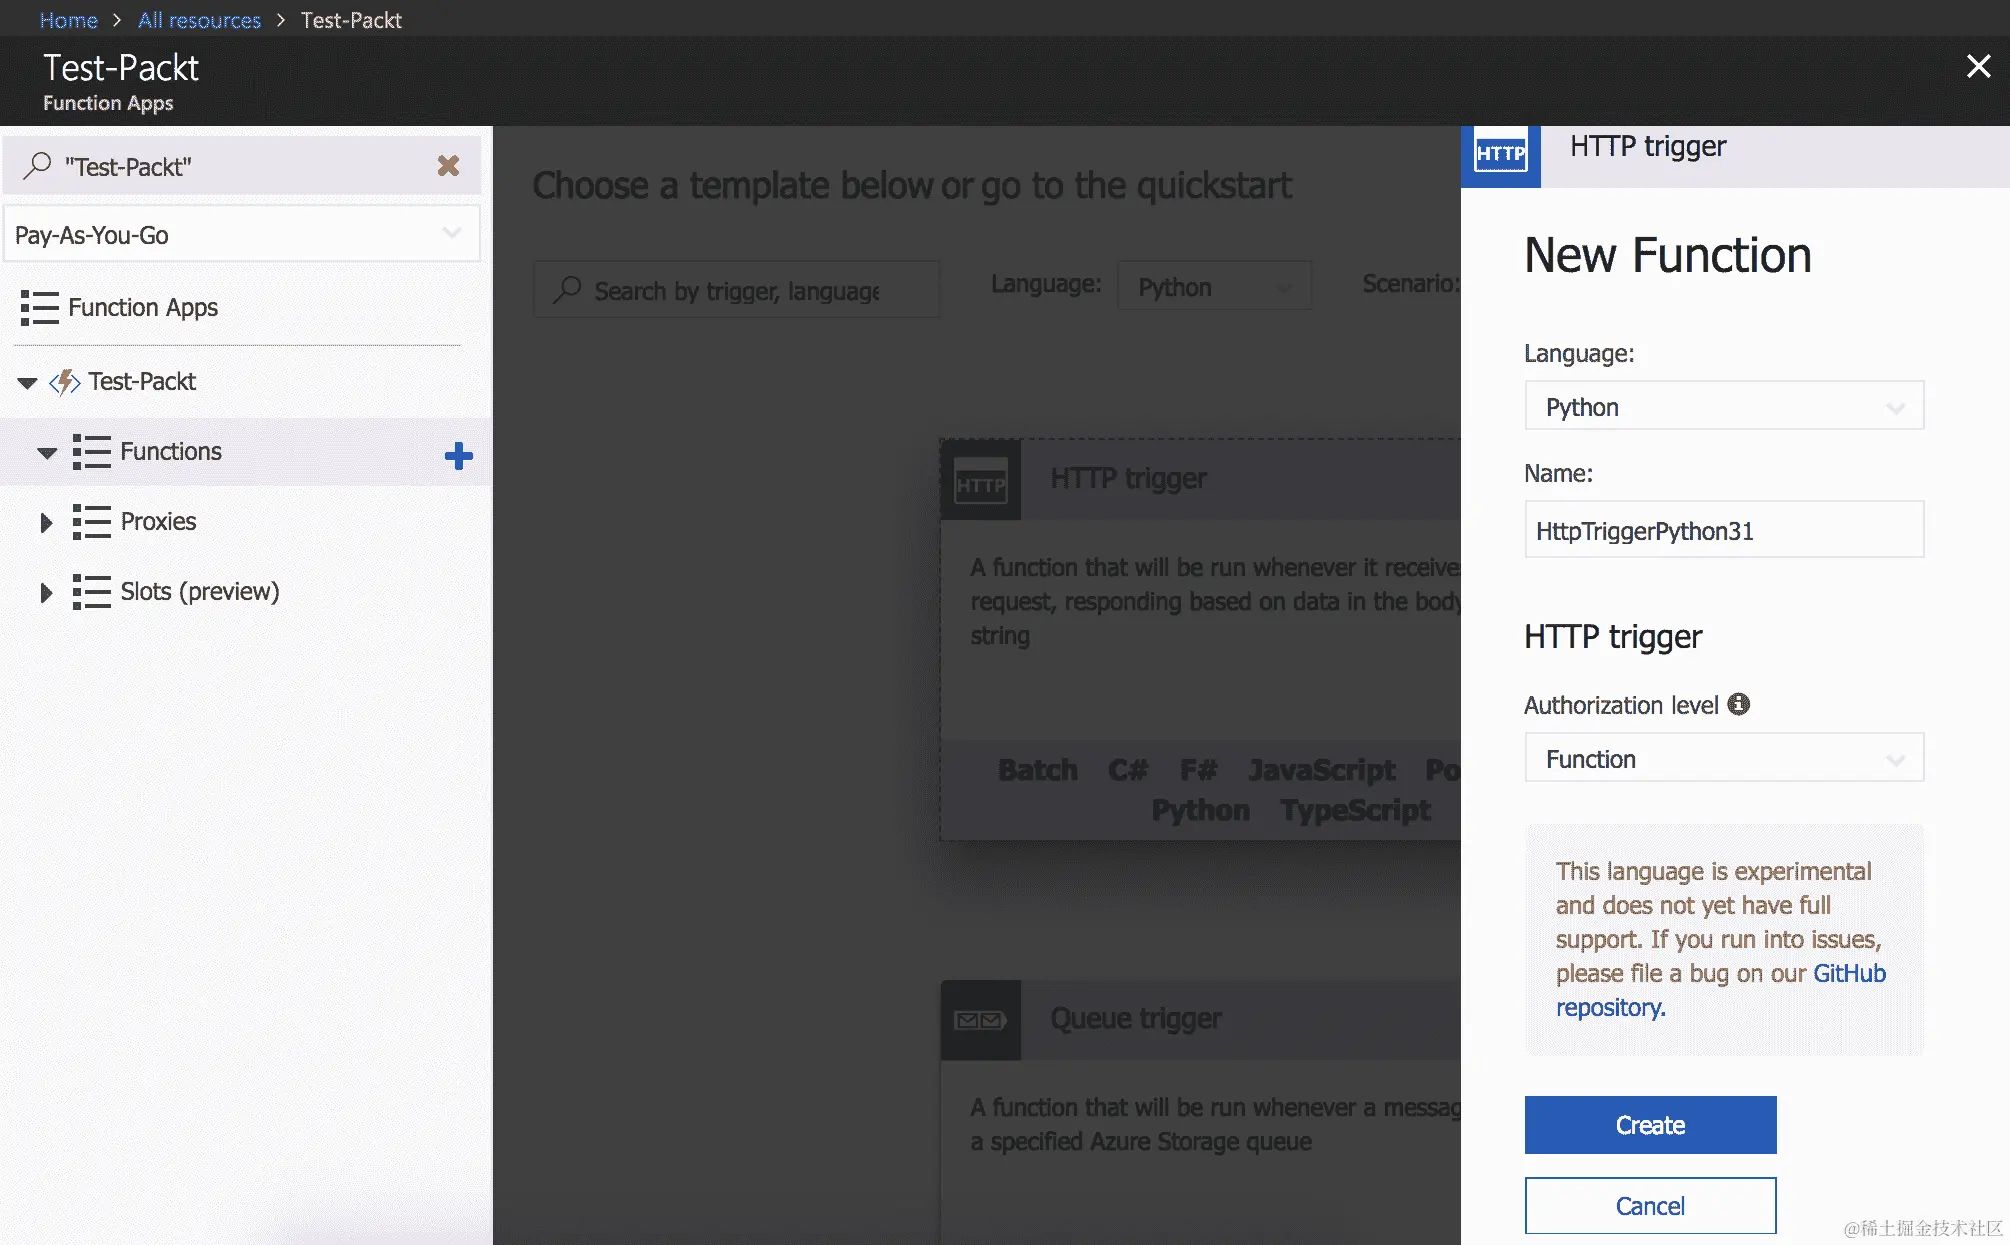The height and width of the screenshot is (1245, 2010).
Task: Click the function Name input field
Action: pyautogui.click(x=1723, y=531)
